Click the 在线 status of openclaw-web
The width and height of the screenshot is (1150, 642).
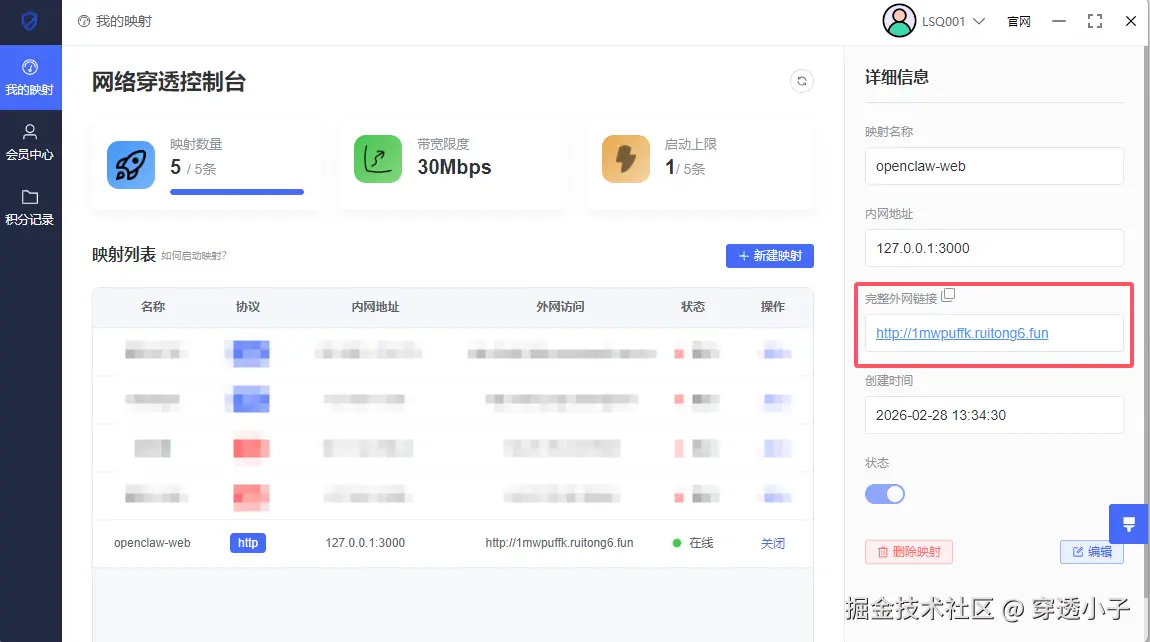[x=693, y=543]
